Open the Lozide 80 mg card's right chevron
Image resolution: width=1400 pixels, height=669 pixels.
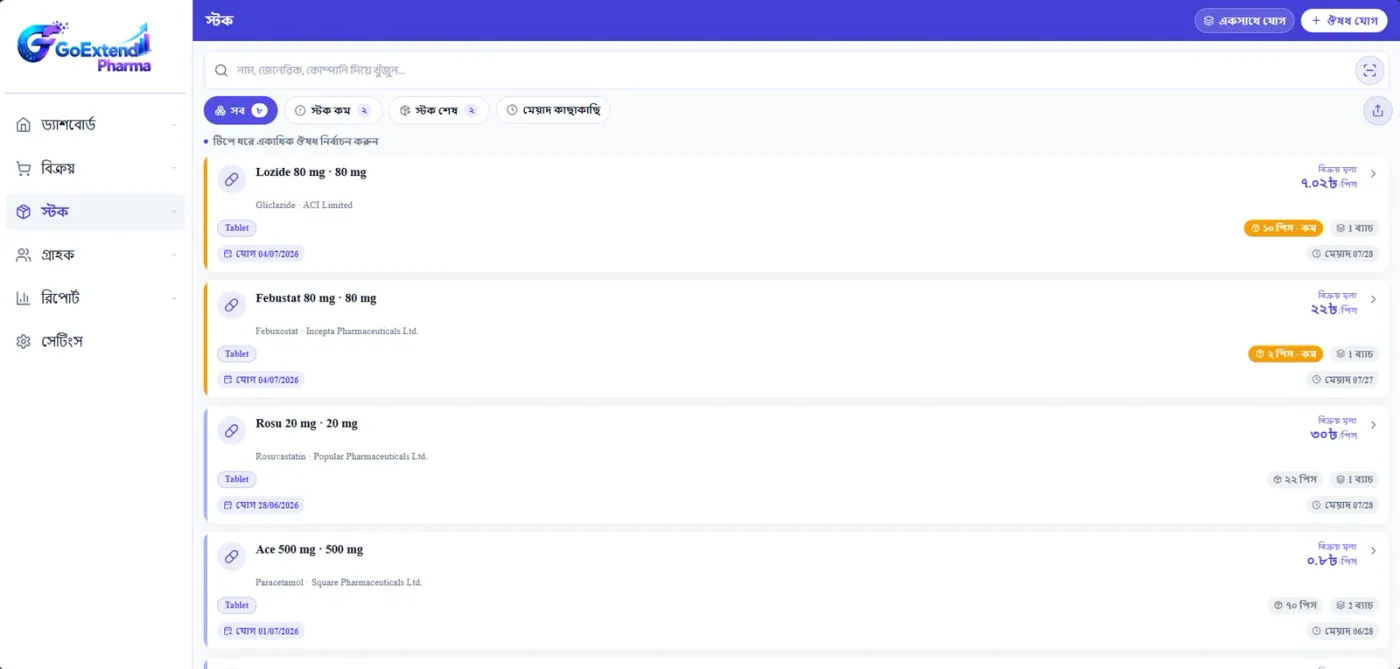tap(1373, 174)
